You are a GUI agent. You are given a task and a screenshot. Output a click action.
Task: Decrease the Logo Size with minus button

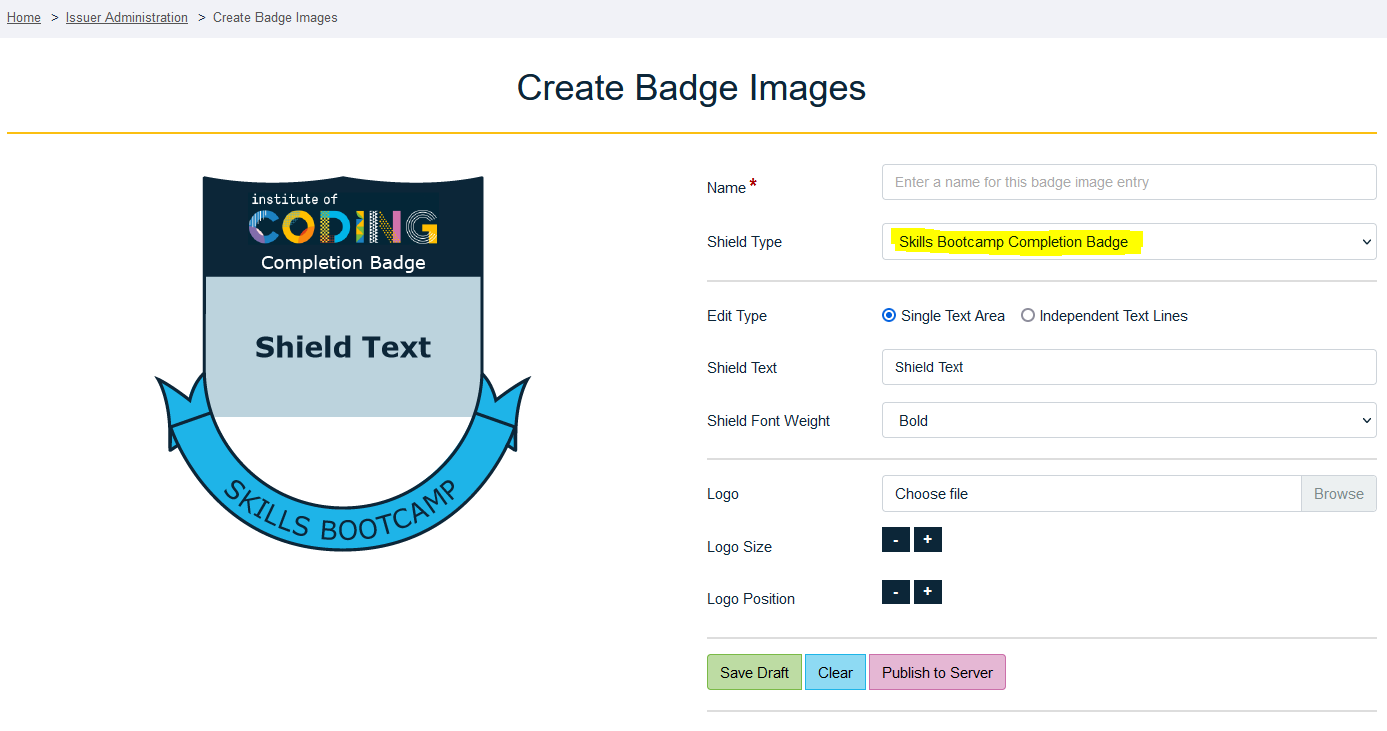click(895, 540)
